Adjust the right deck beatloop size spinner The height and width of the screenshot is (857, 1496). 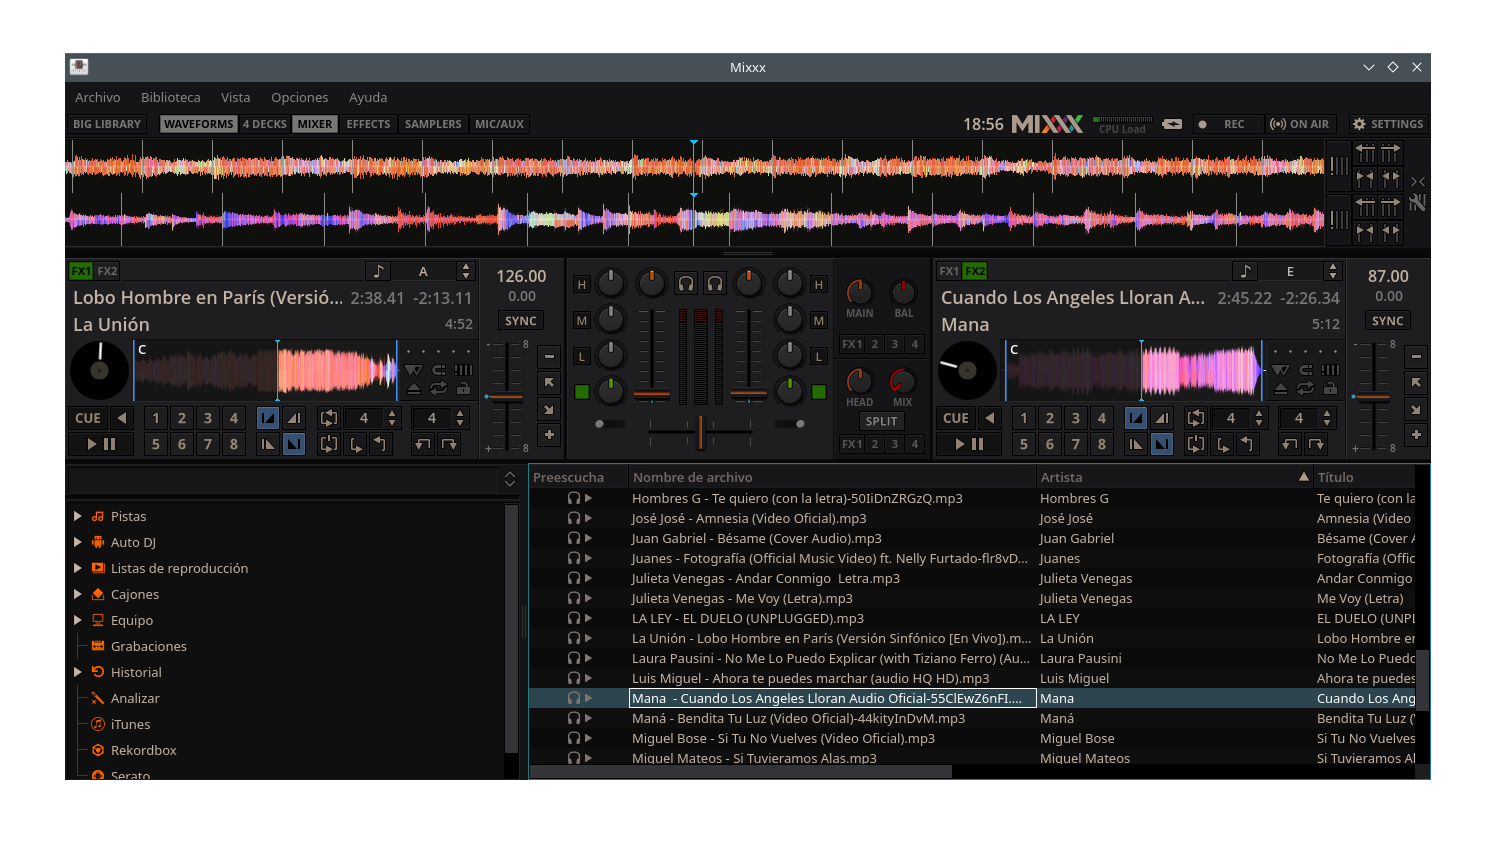(x=1259, y=418)
